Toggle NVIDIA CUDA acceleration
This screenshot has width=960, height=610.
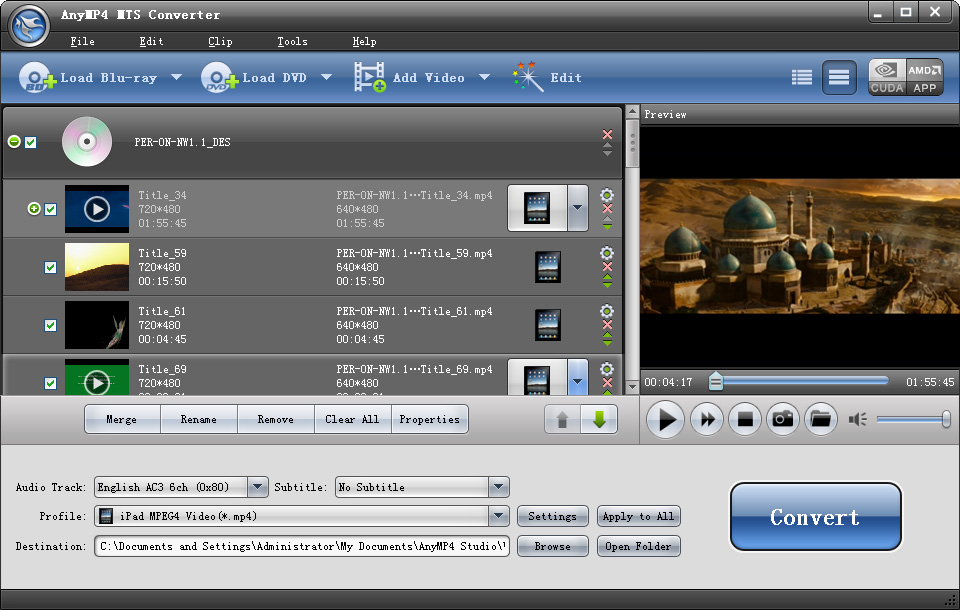(x=887, y=77)
